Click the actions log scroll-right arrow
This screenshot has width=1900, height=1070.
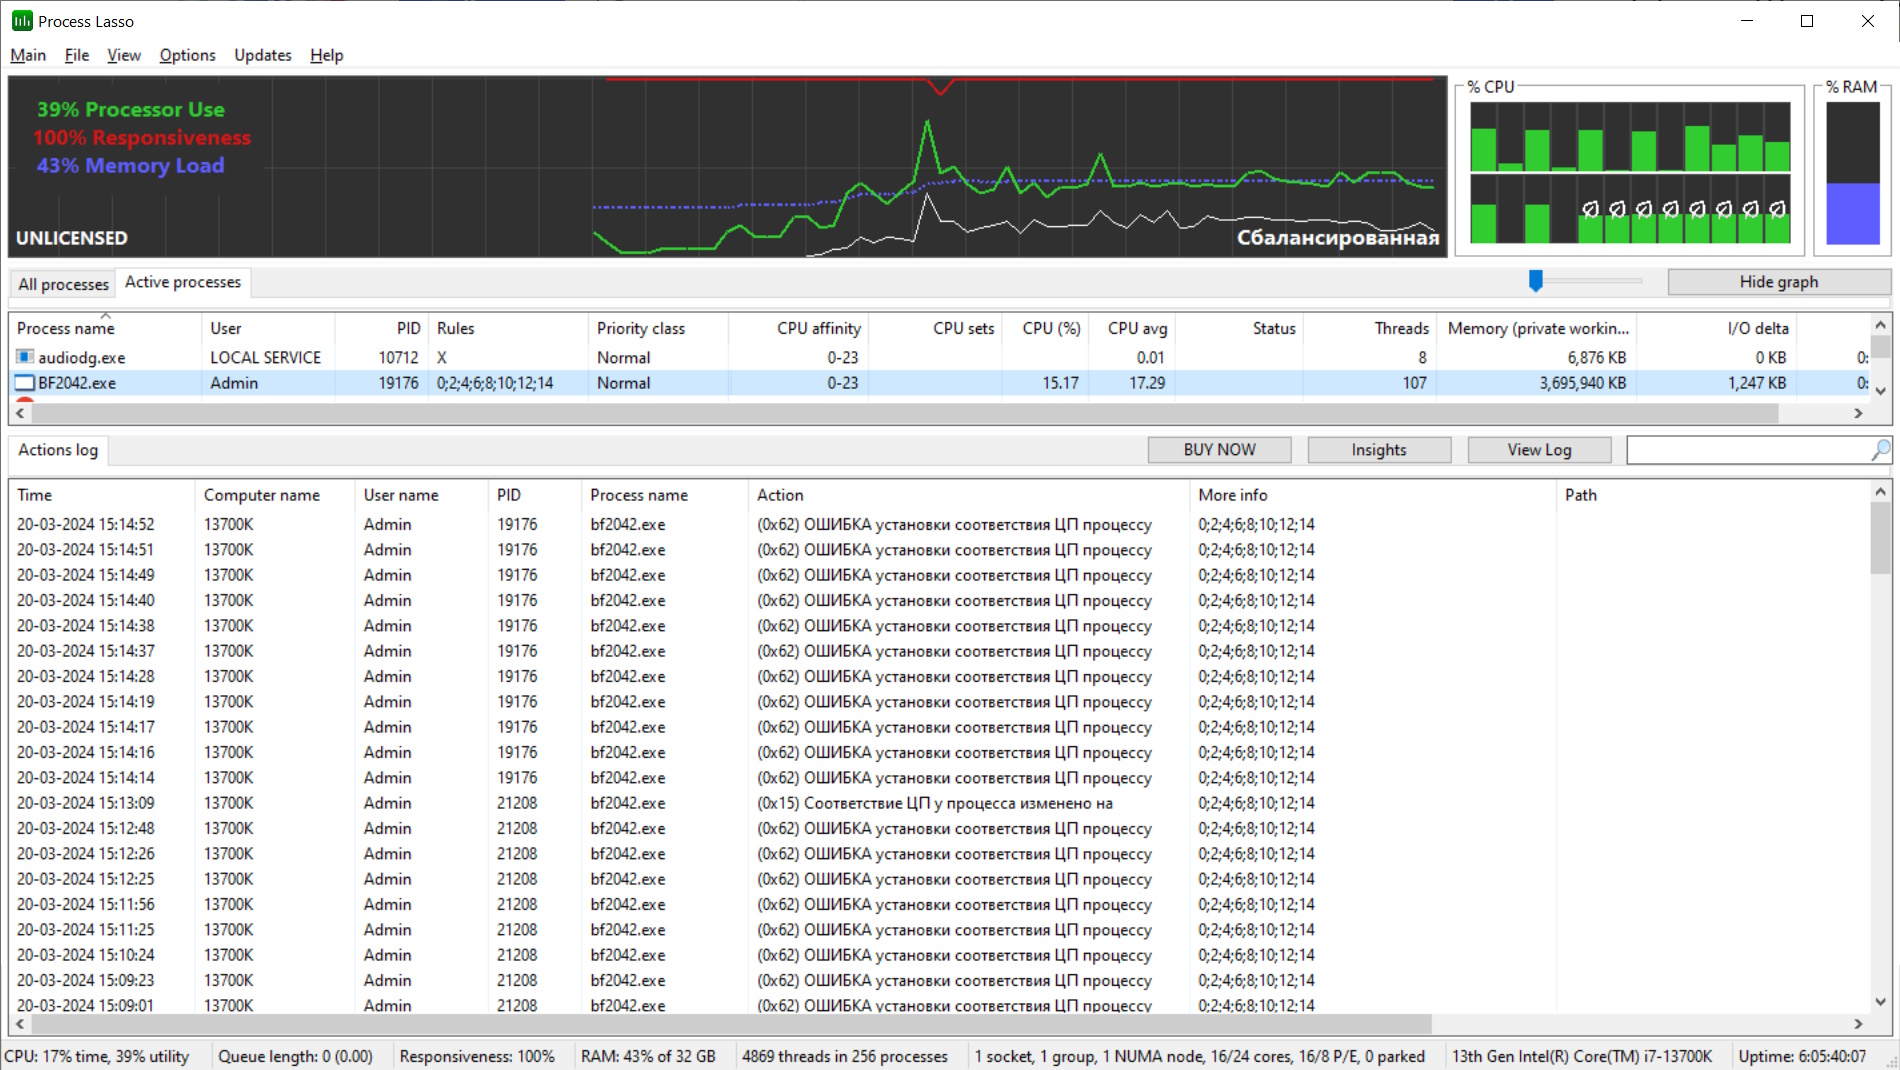pyautogui.click(x=1858, y=1024)
